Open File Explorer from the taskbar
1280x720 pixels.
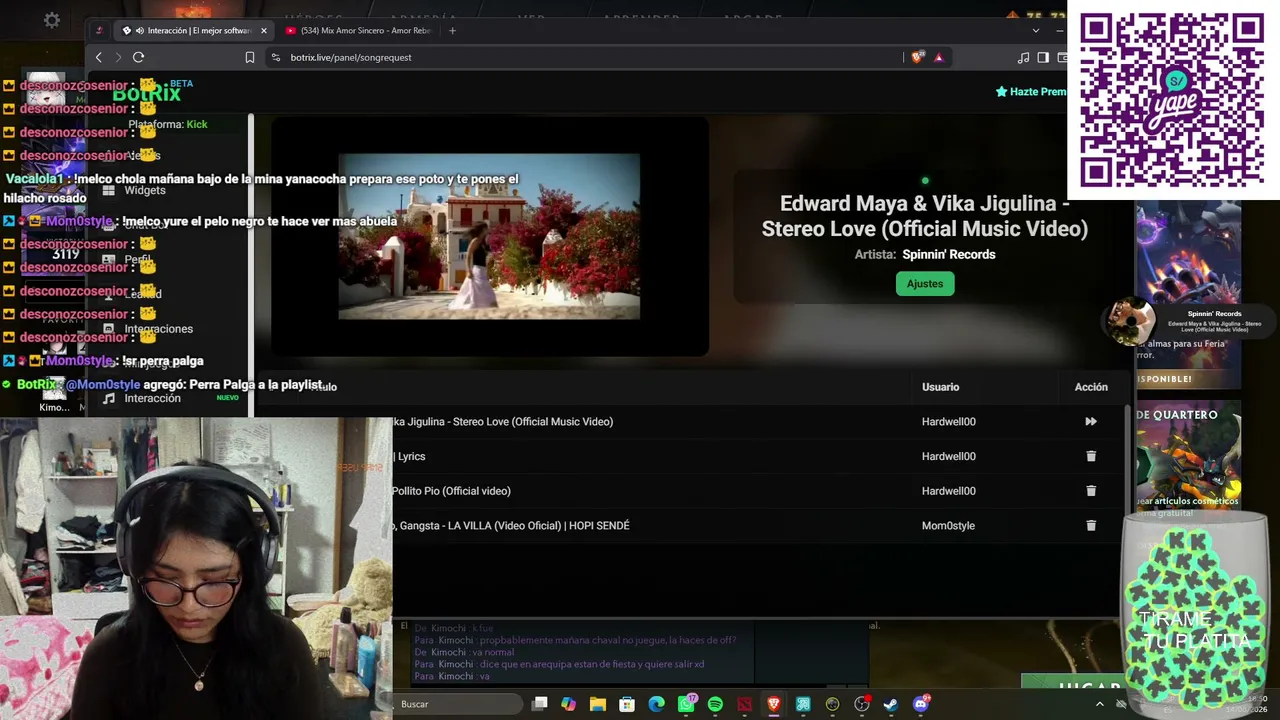point(598,704)
